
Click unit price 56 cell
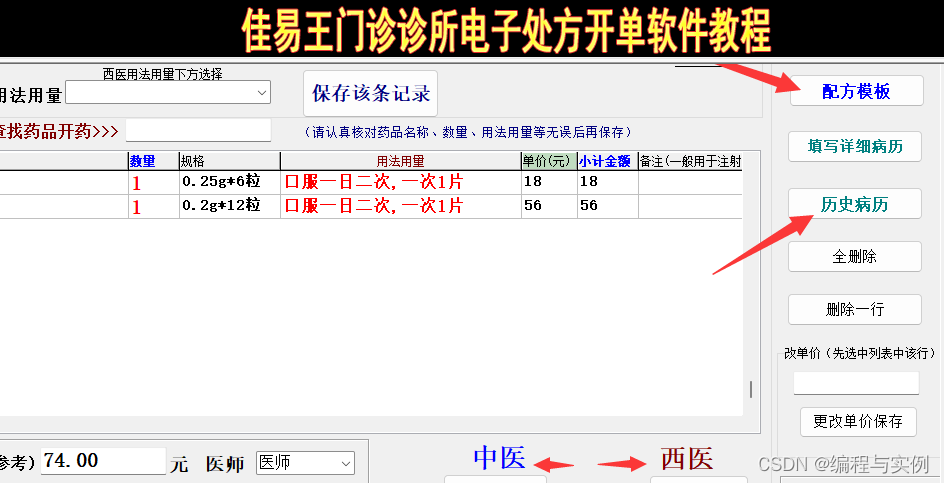548,206
